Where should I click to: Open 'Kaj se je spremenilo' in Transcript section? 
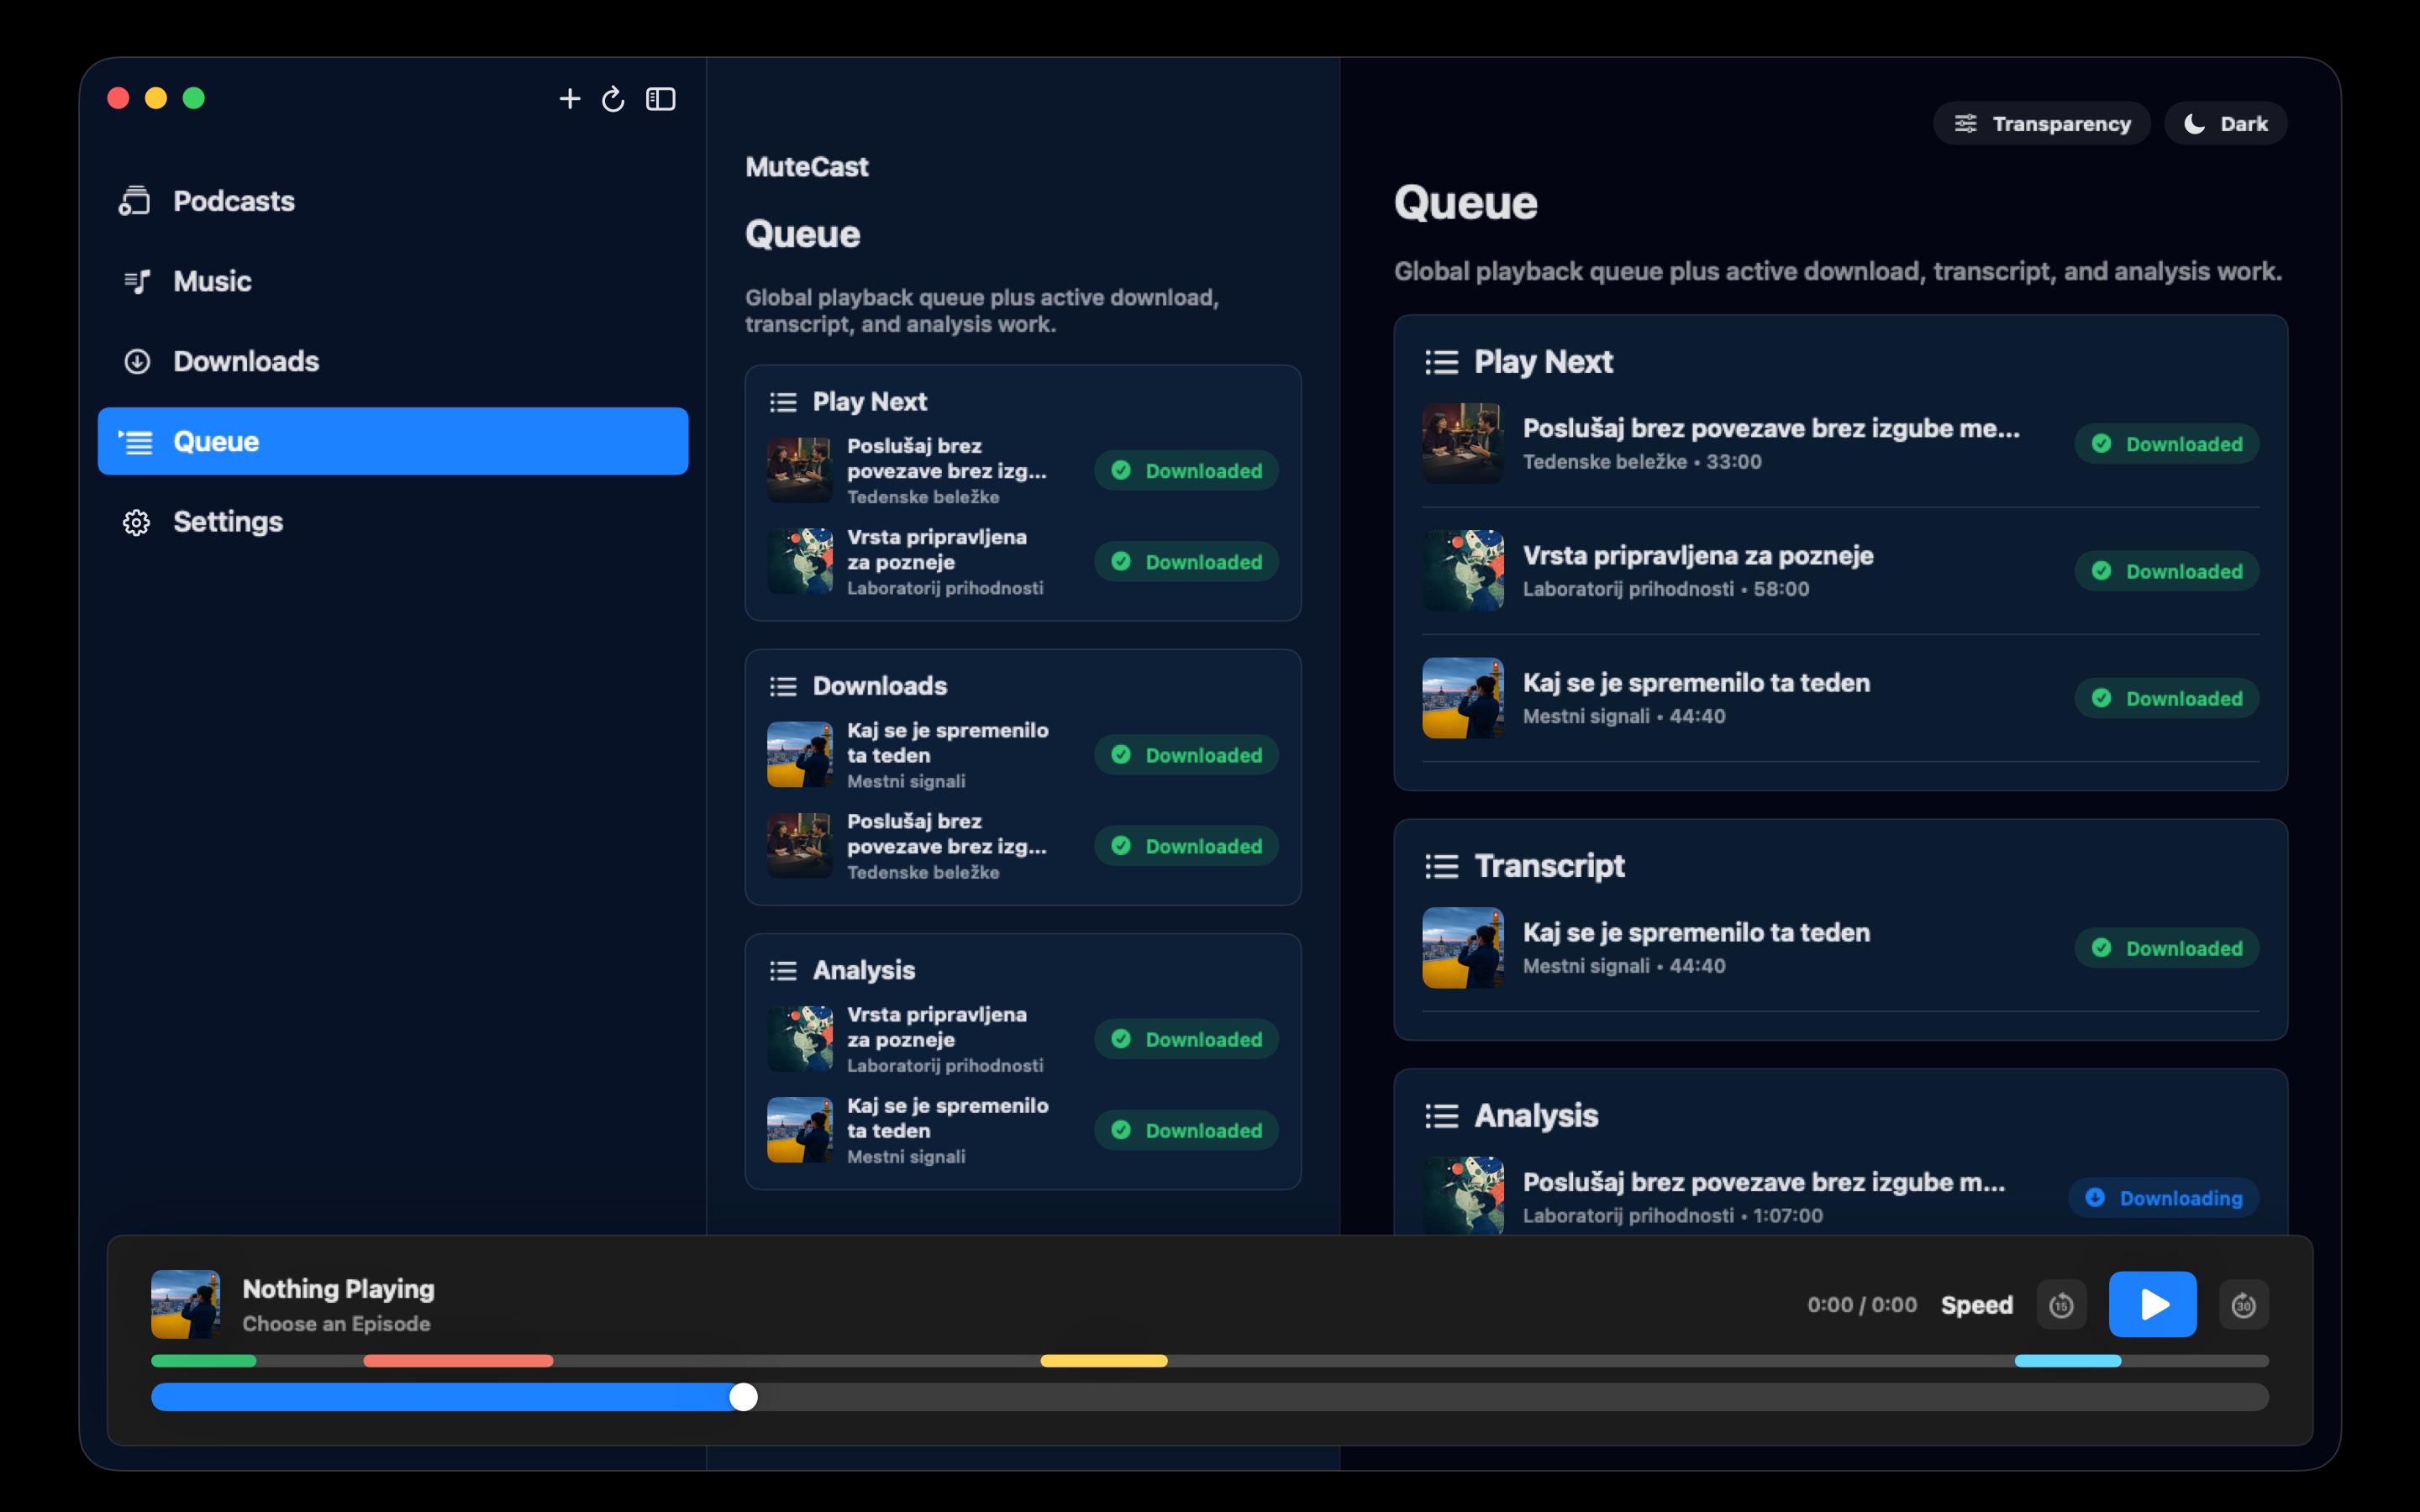(x=1840, y=948)
